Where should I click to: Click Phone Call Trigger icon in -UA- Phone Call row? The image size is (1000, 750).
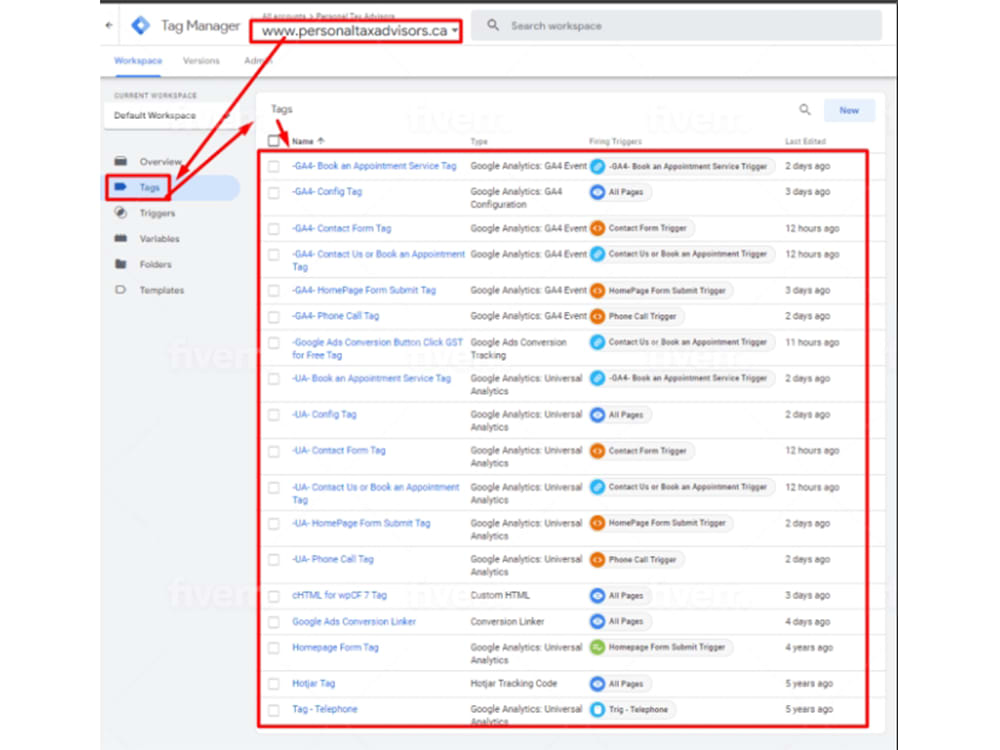pos(597,560)
